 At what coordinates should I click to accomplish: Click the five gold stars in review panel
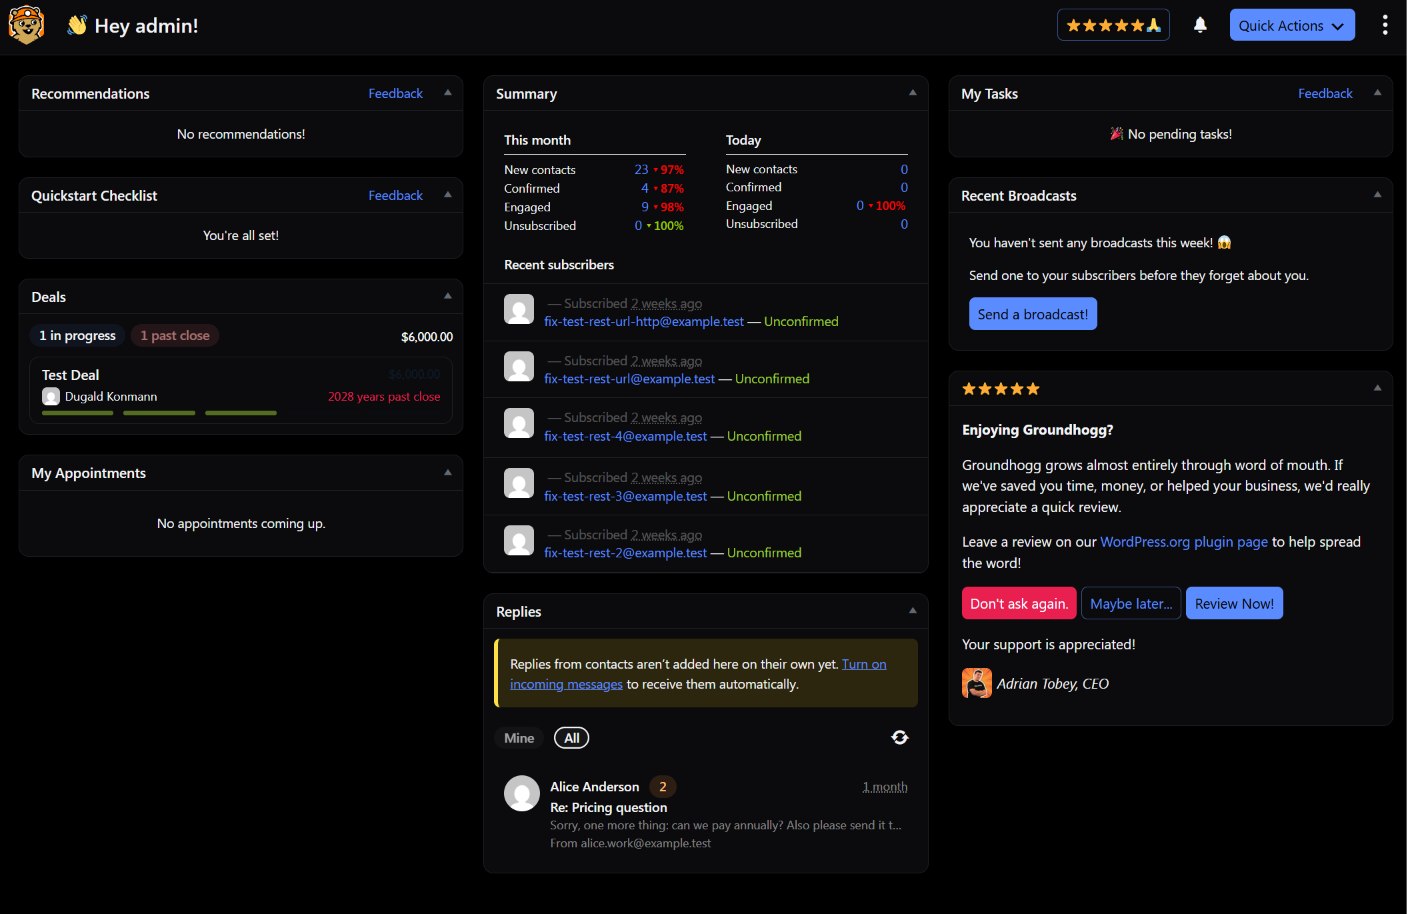[x=1001, y=389]
